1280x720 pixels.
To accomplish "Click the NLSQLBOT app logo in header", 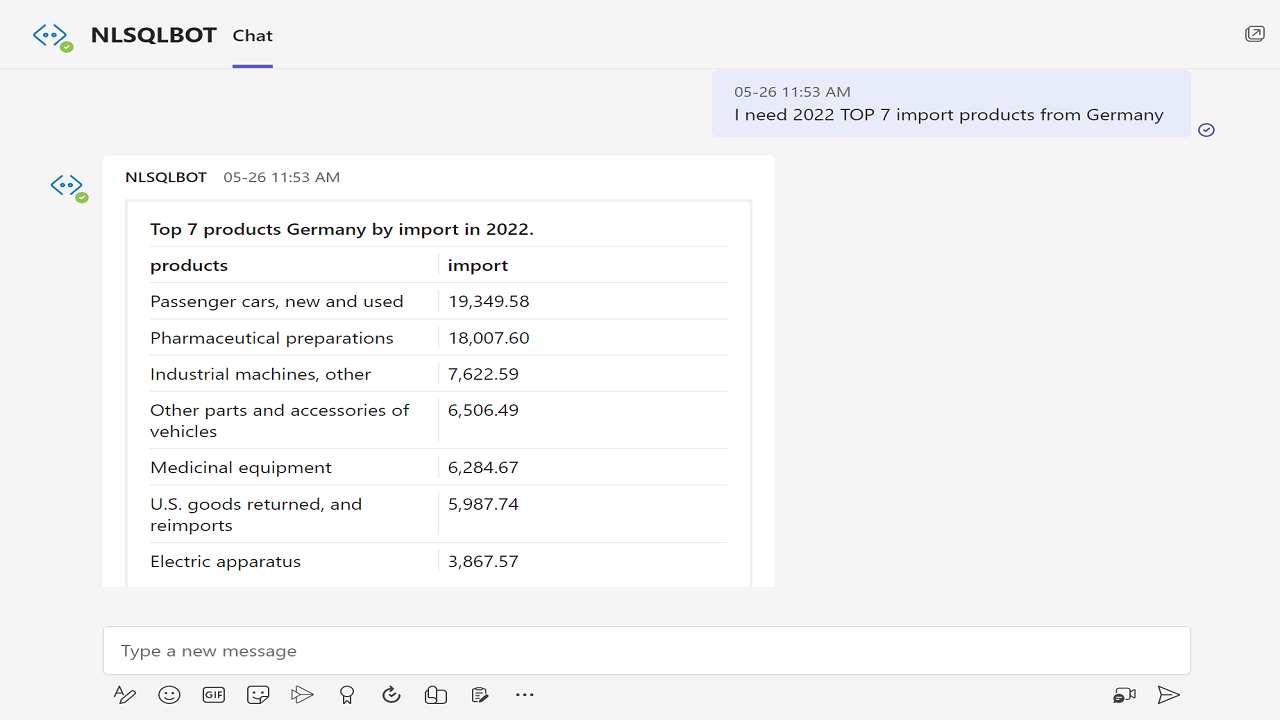I will coord(52,37).
